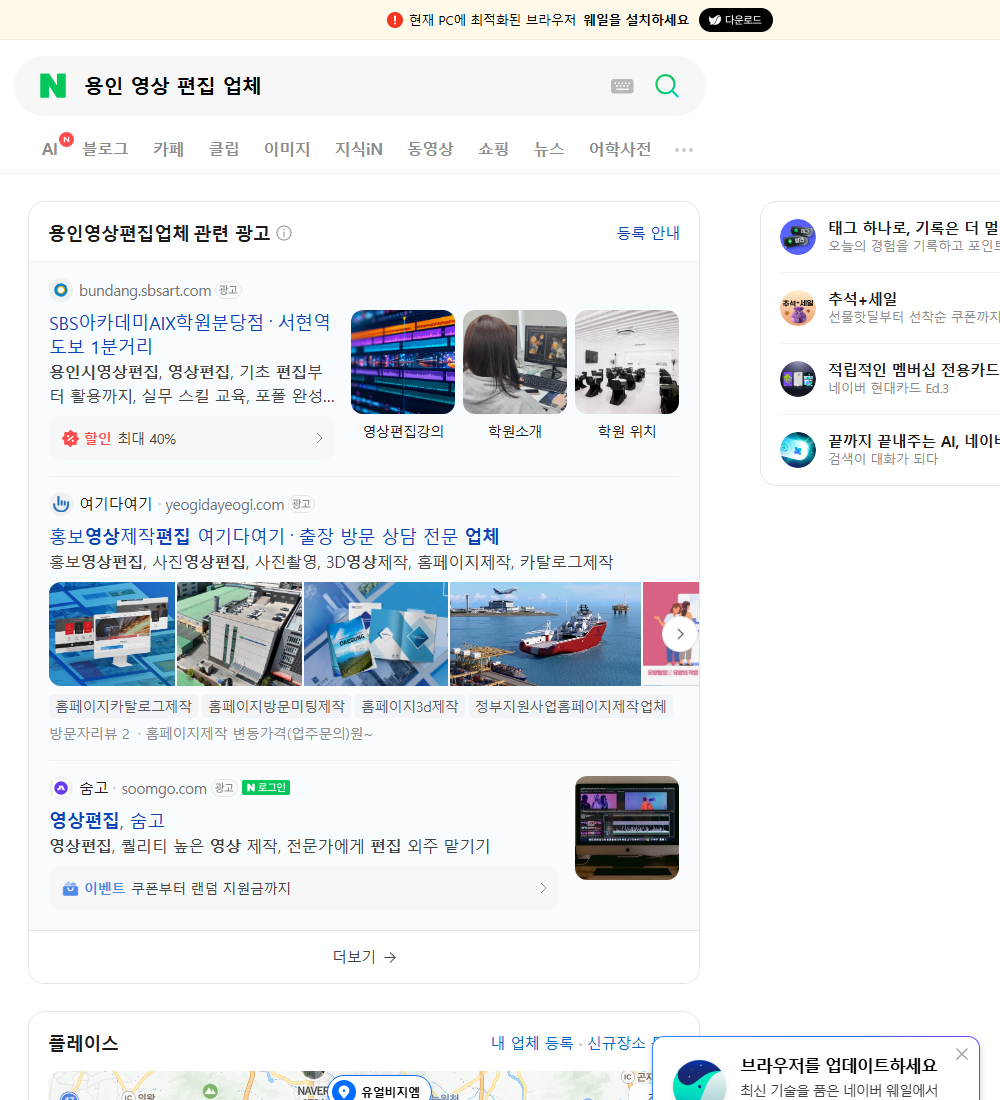The height and width of the screenshot is (1100, 1000).
Task: Open 홍보영상제작편집 여기다여기 ad title
Action: click(274, 537)
